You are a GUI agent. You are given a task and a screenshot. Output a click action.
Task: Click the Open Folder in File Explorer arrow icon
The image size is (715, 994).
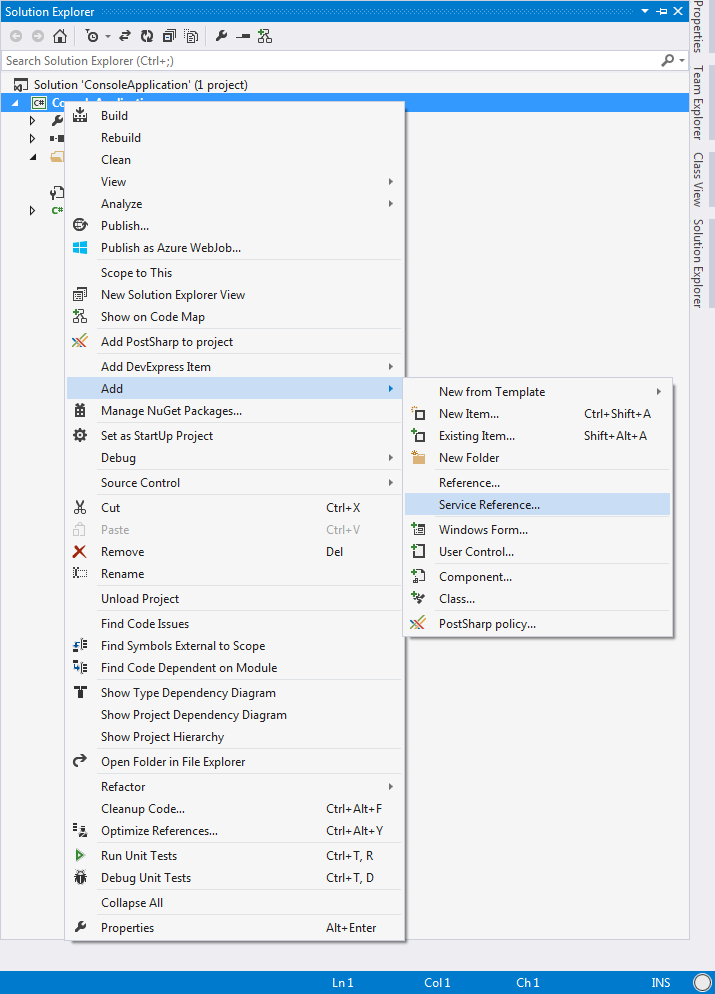pos(80,761)
